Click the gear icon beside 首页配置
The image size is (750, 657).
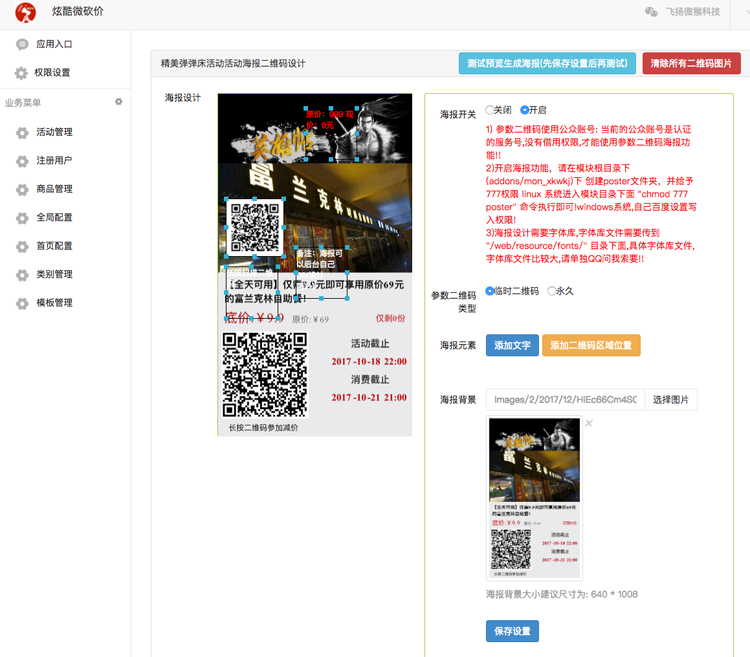22,246
